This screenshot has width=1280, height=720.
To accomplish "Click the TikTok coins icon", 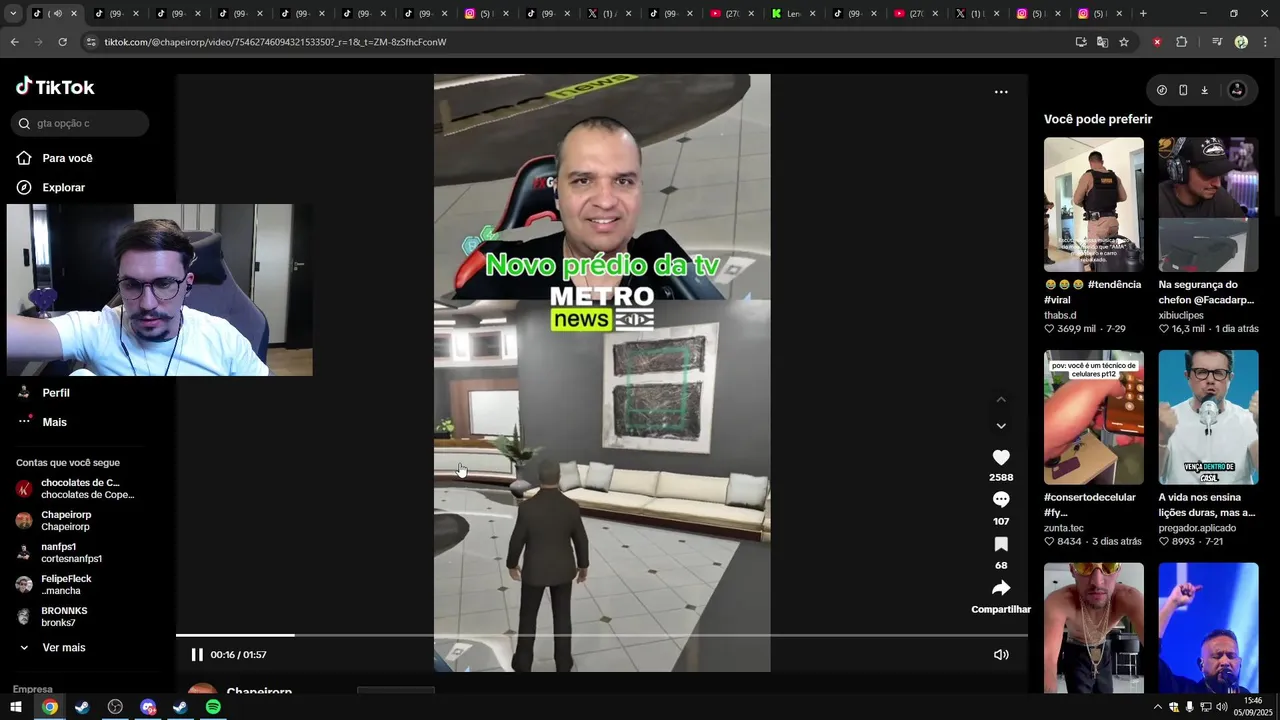I will 1162,90.
